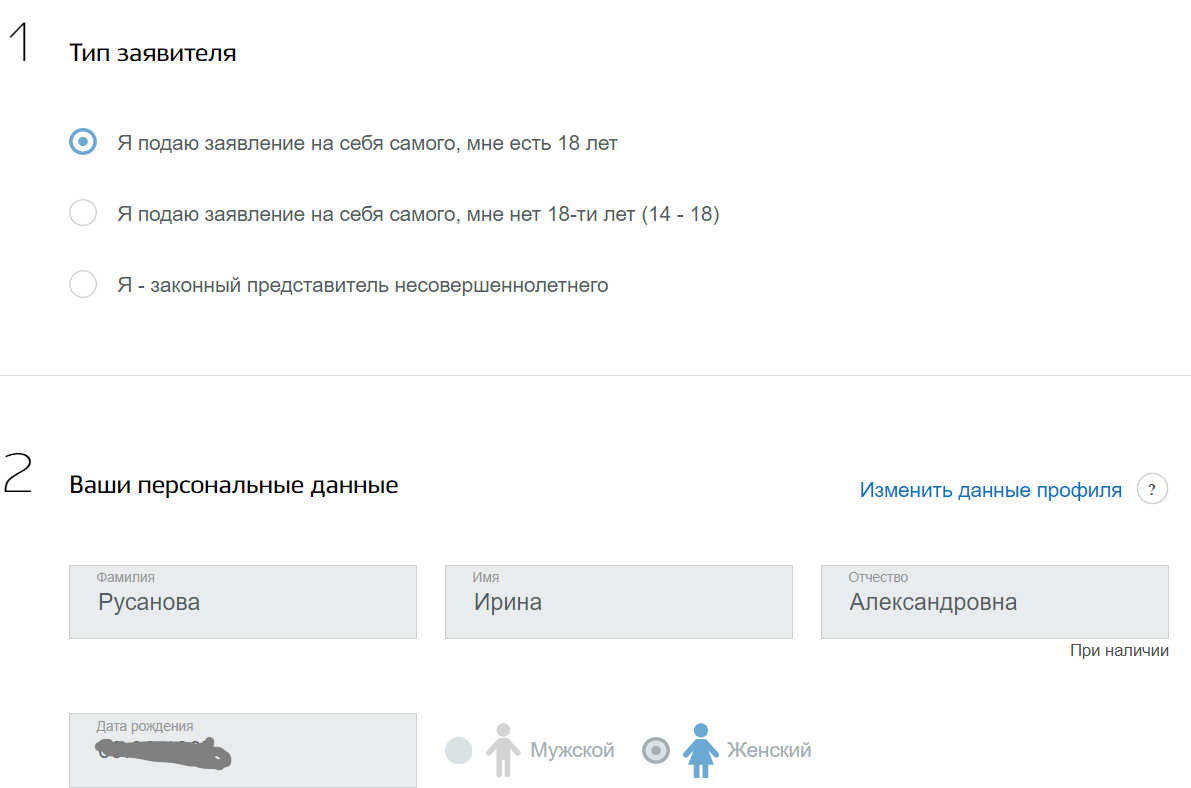Select 'мне нет 18-ти лет (14 - 18)' option
The width and height of the screenshot is (1191, 788).
tap(83, 213)
